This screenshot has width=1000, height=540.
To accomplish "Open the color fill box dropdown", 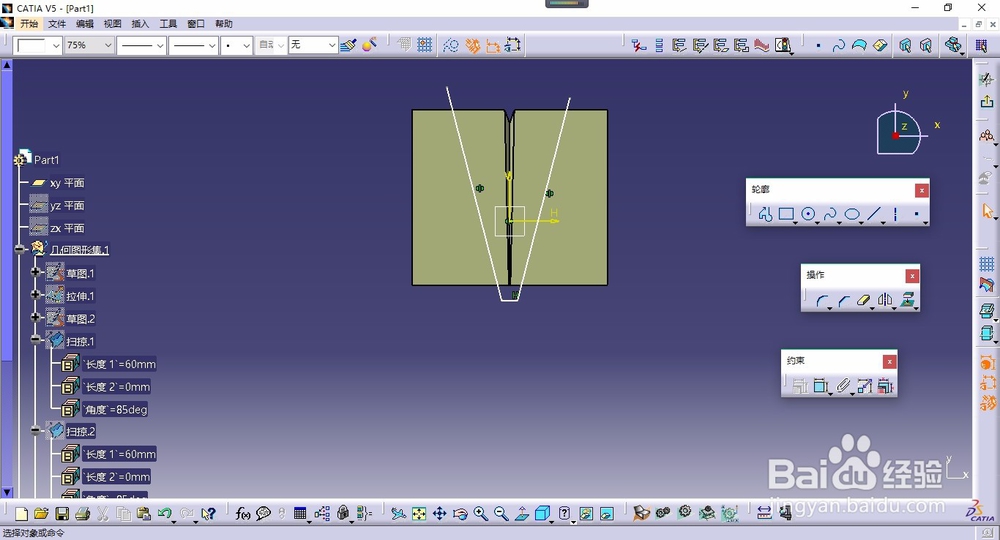I will tap(55, 45).
